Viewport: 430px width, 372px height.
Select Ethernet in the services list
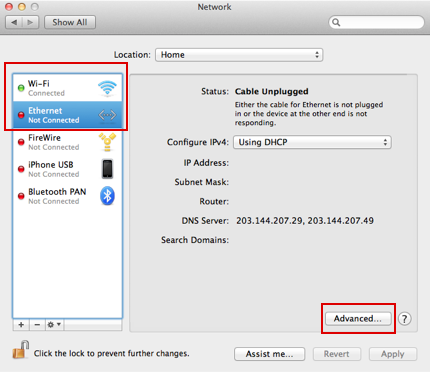click(x=68, y=115)
